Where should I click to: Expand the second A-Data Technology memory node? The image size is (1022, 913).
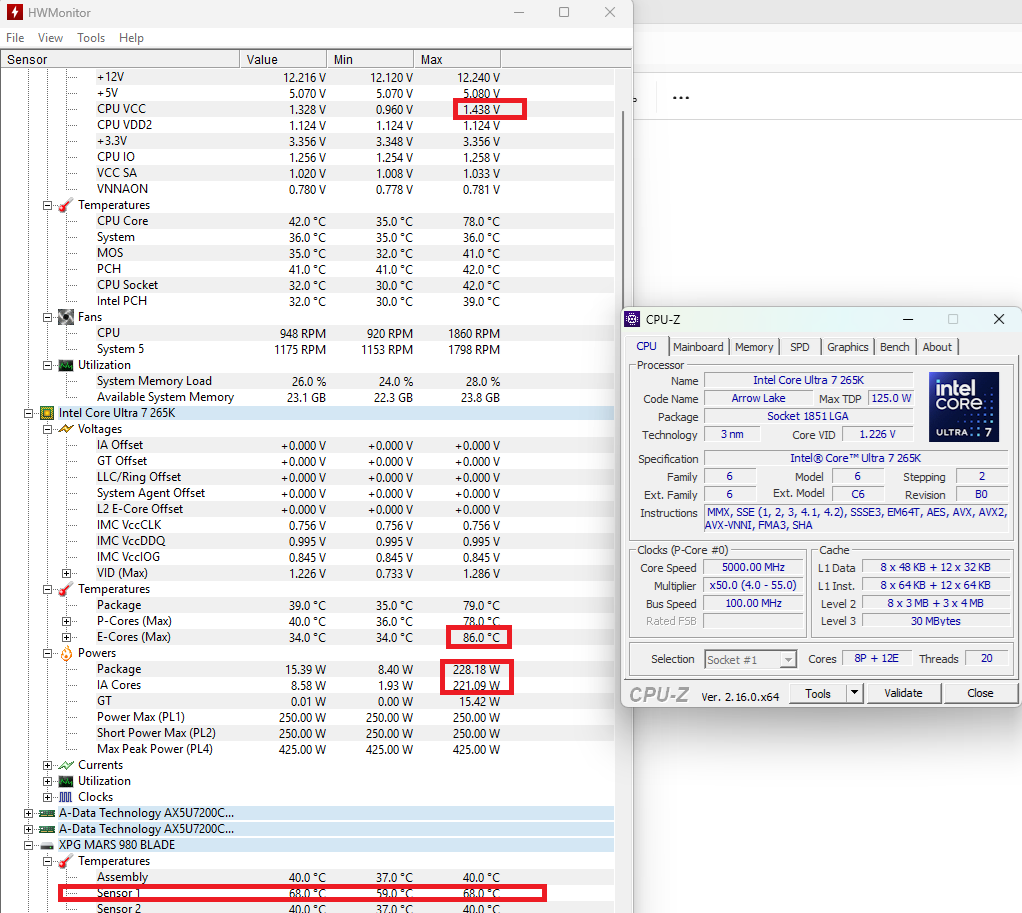pos(28,830)
